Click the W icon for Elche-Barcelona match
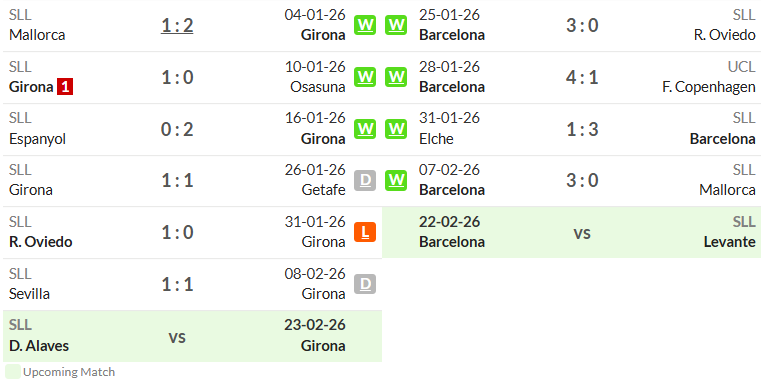This screenshot has width=766, height=385. (x=396, y=129)
